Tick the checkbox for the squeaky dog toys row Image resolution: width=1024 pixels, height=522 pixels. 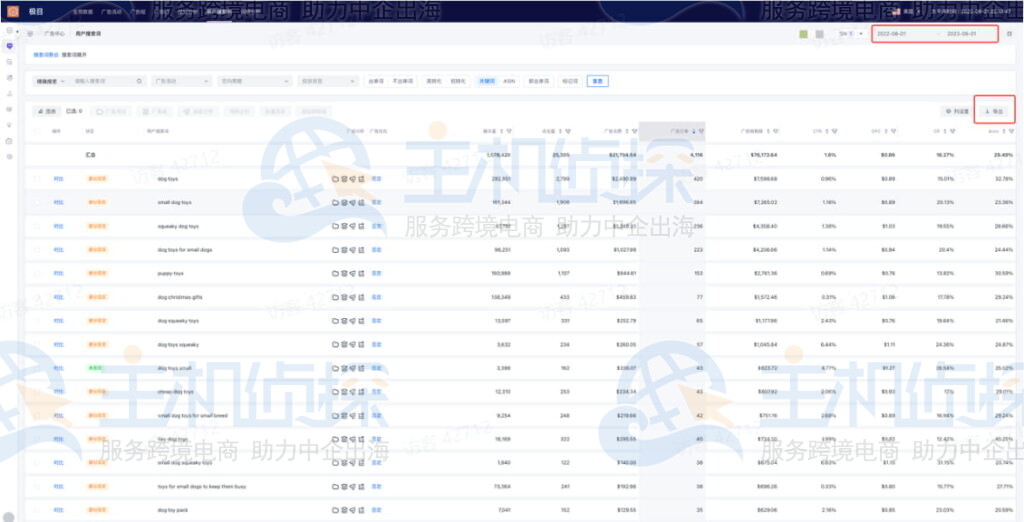[37, 226]
